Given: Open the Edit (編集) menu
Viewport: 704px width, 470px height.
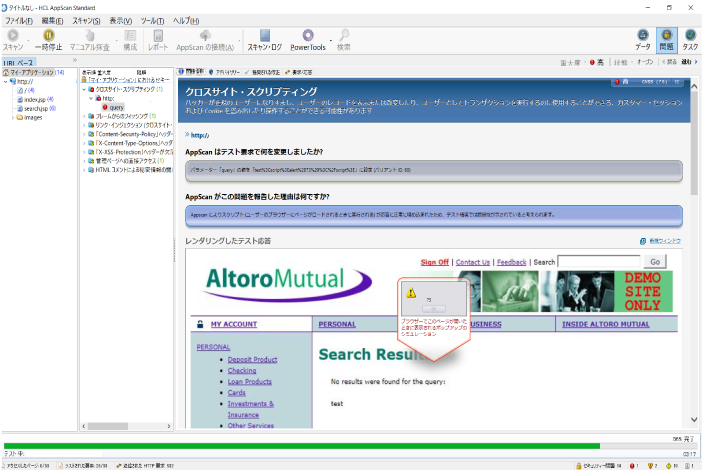Looking at the screenshot, I should tap(52, 21).
